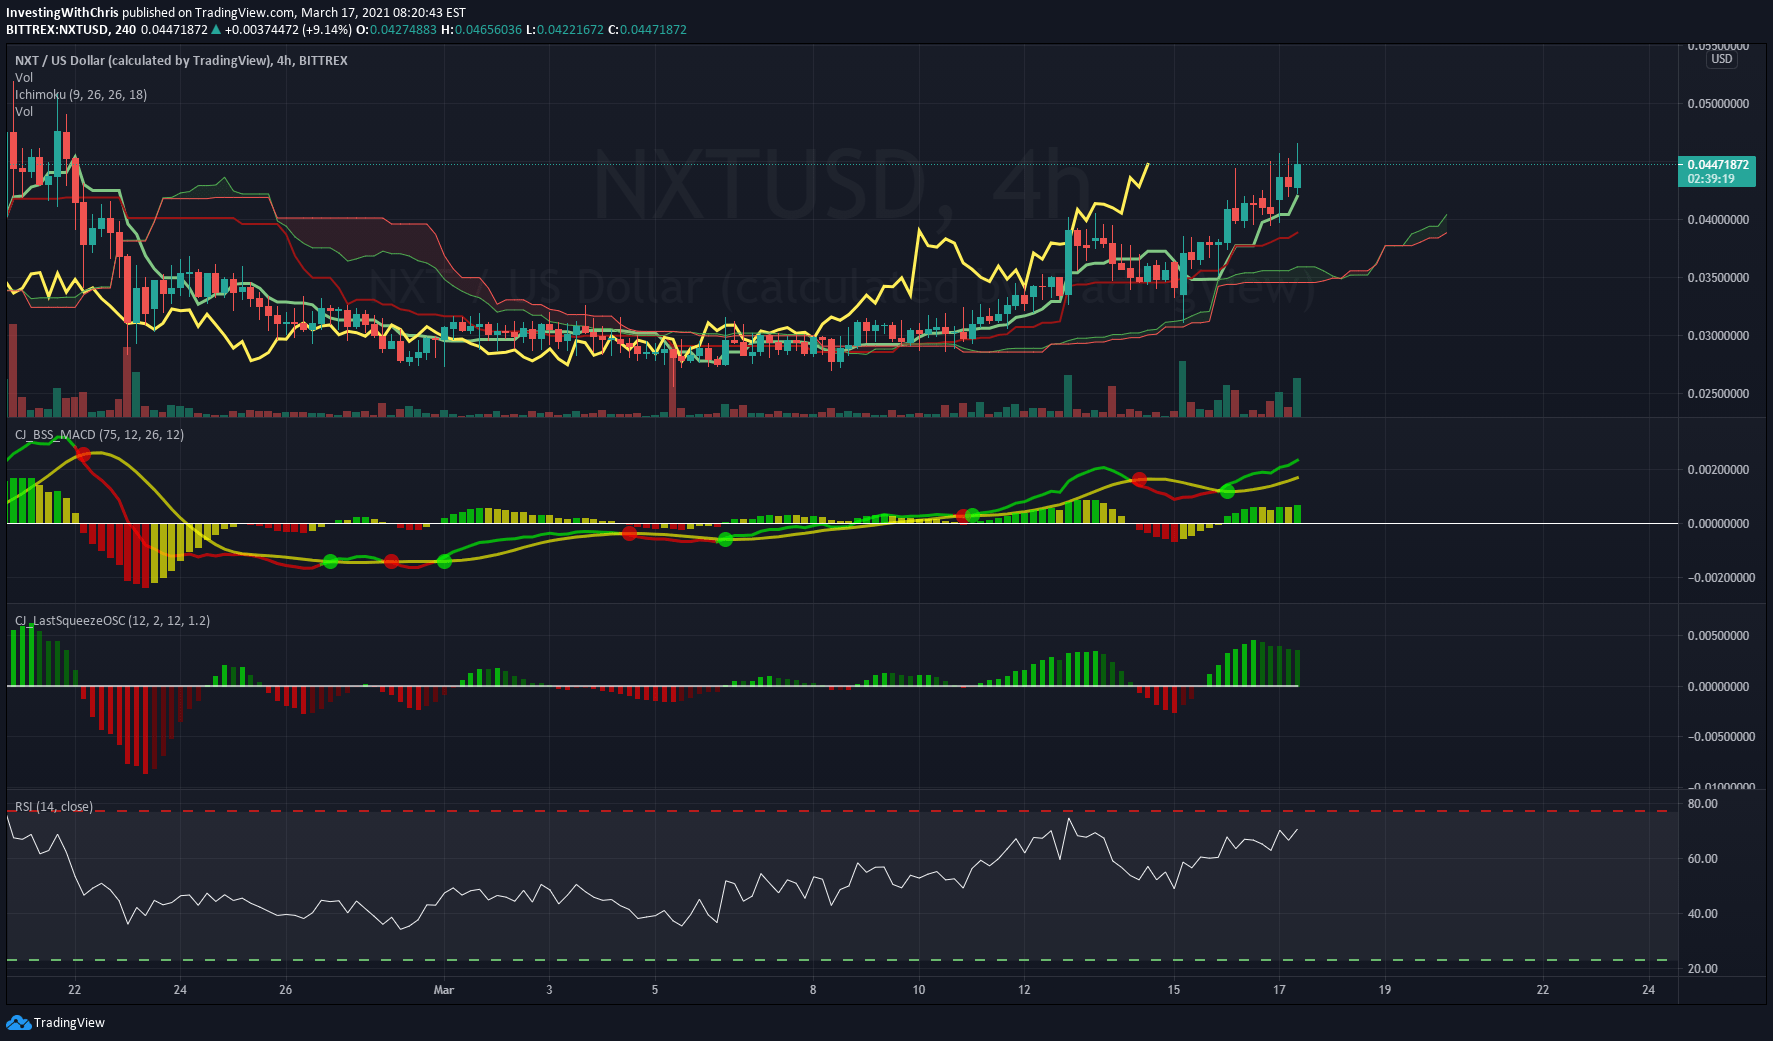Select the Vol indicator label
1773x1041 pixels.
[23, 77]
